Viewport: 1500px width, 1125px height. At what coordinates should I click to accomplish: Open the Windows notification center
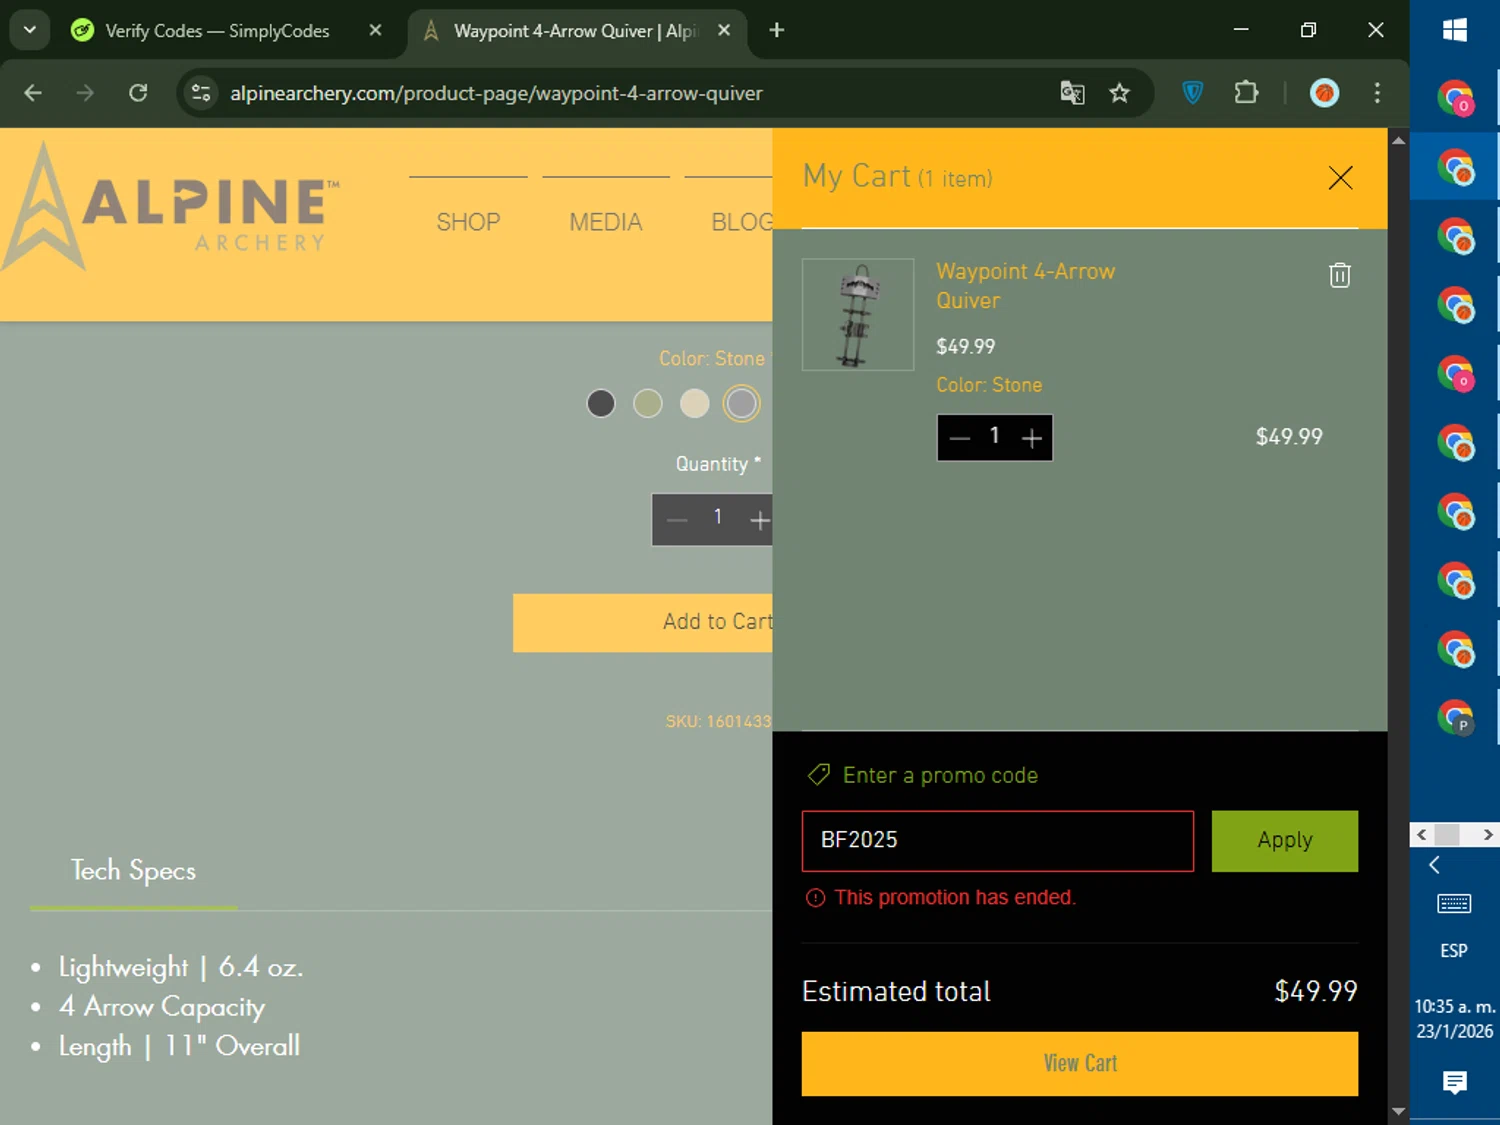pos(1455,1082)
